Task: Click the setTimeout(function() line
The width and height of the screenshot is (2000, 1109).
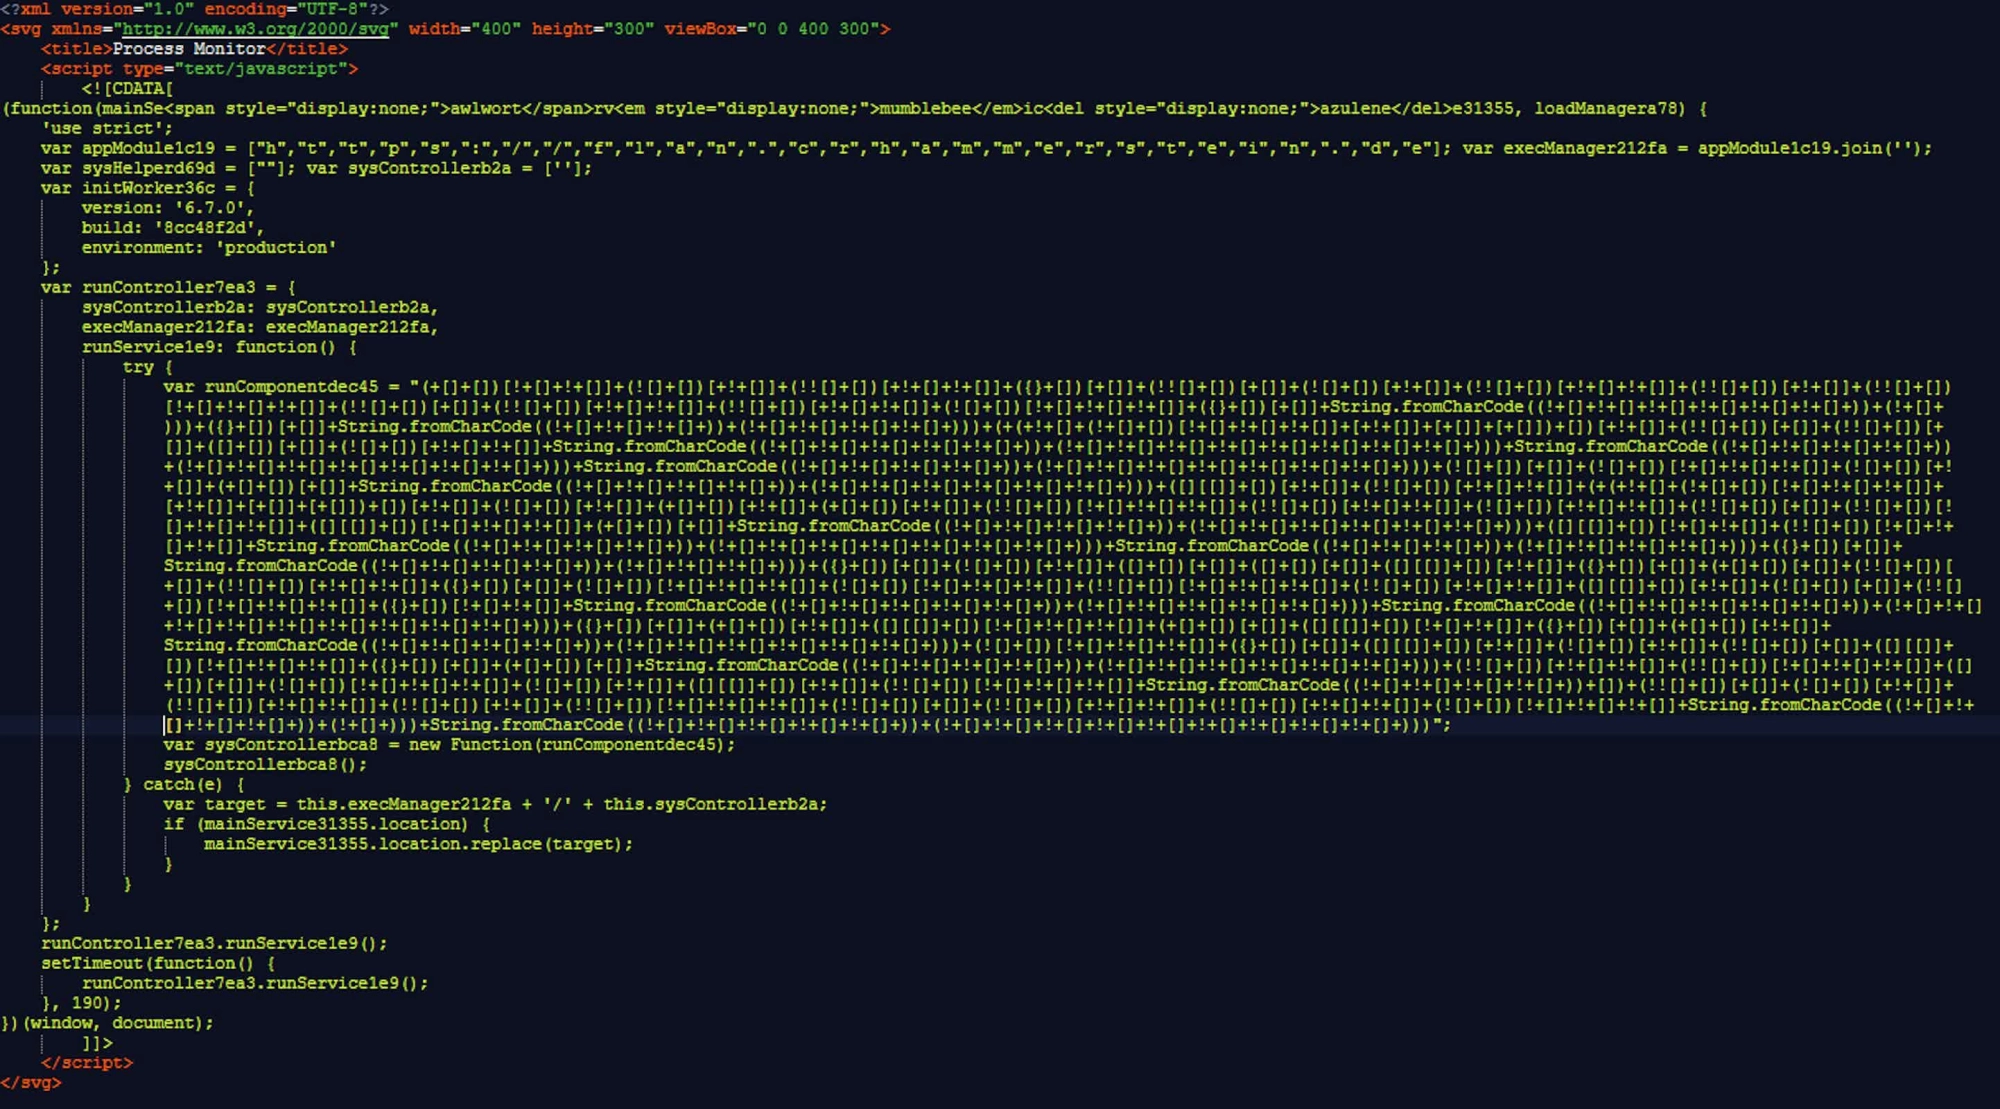Action: click(x=158, y=964)
